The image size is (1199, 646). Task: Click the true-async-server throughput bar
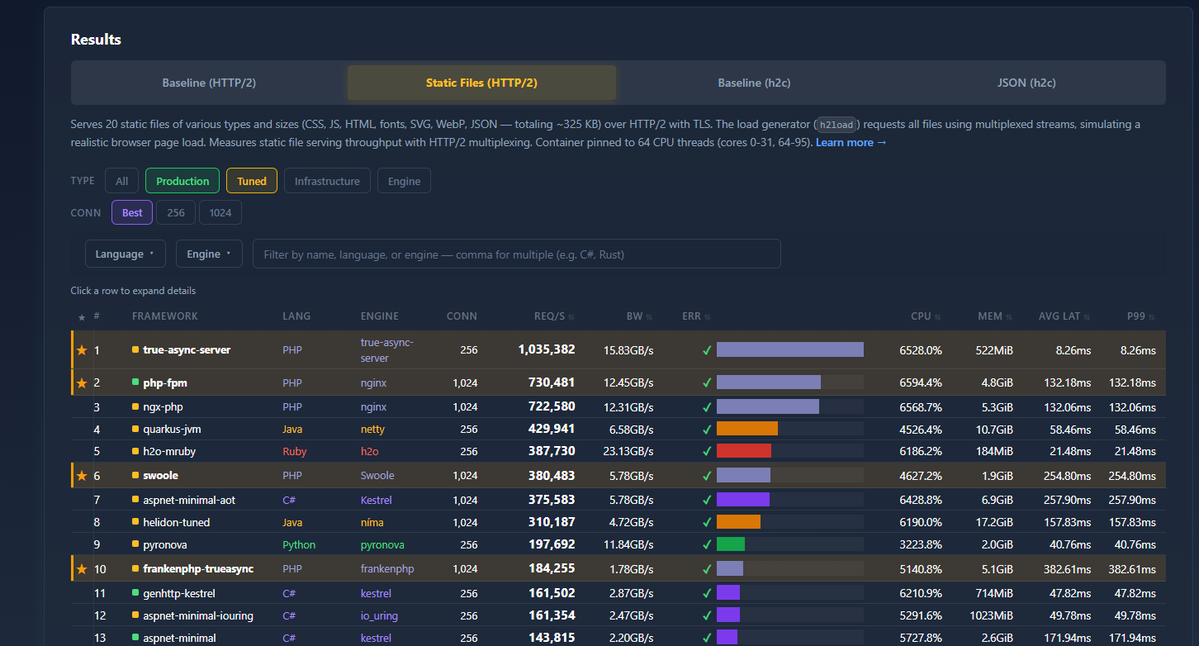point(790,349)
